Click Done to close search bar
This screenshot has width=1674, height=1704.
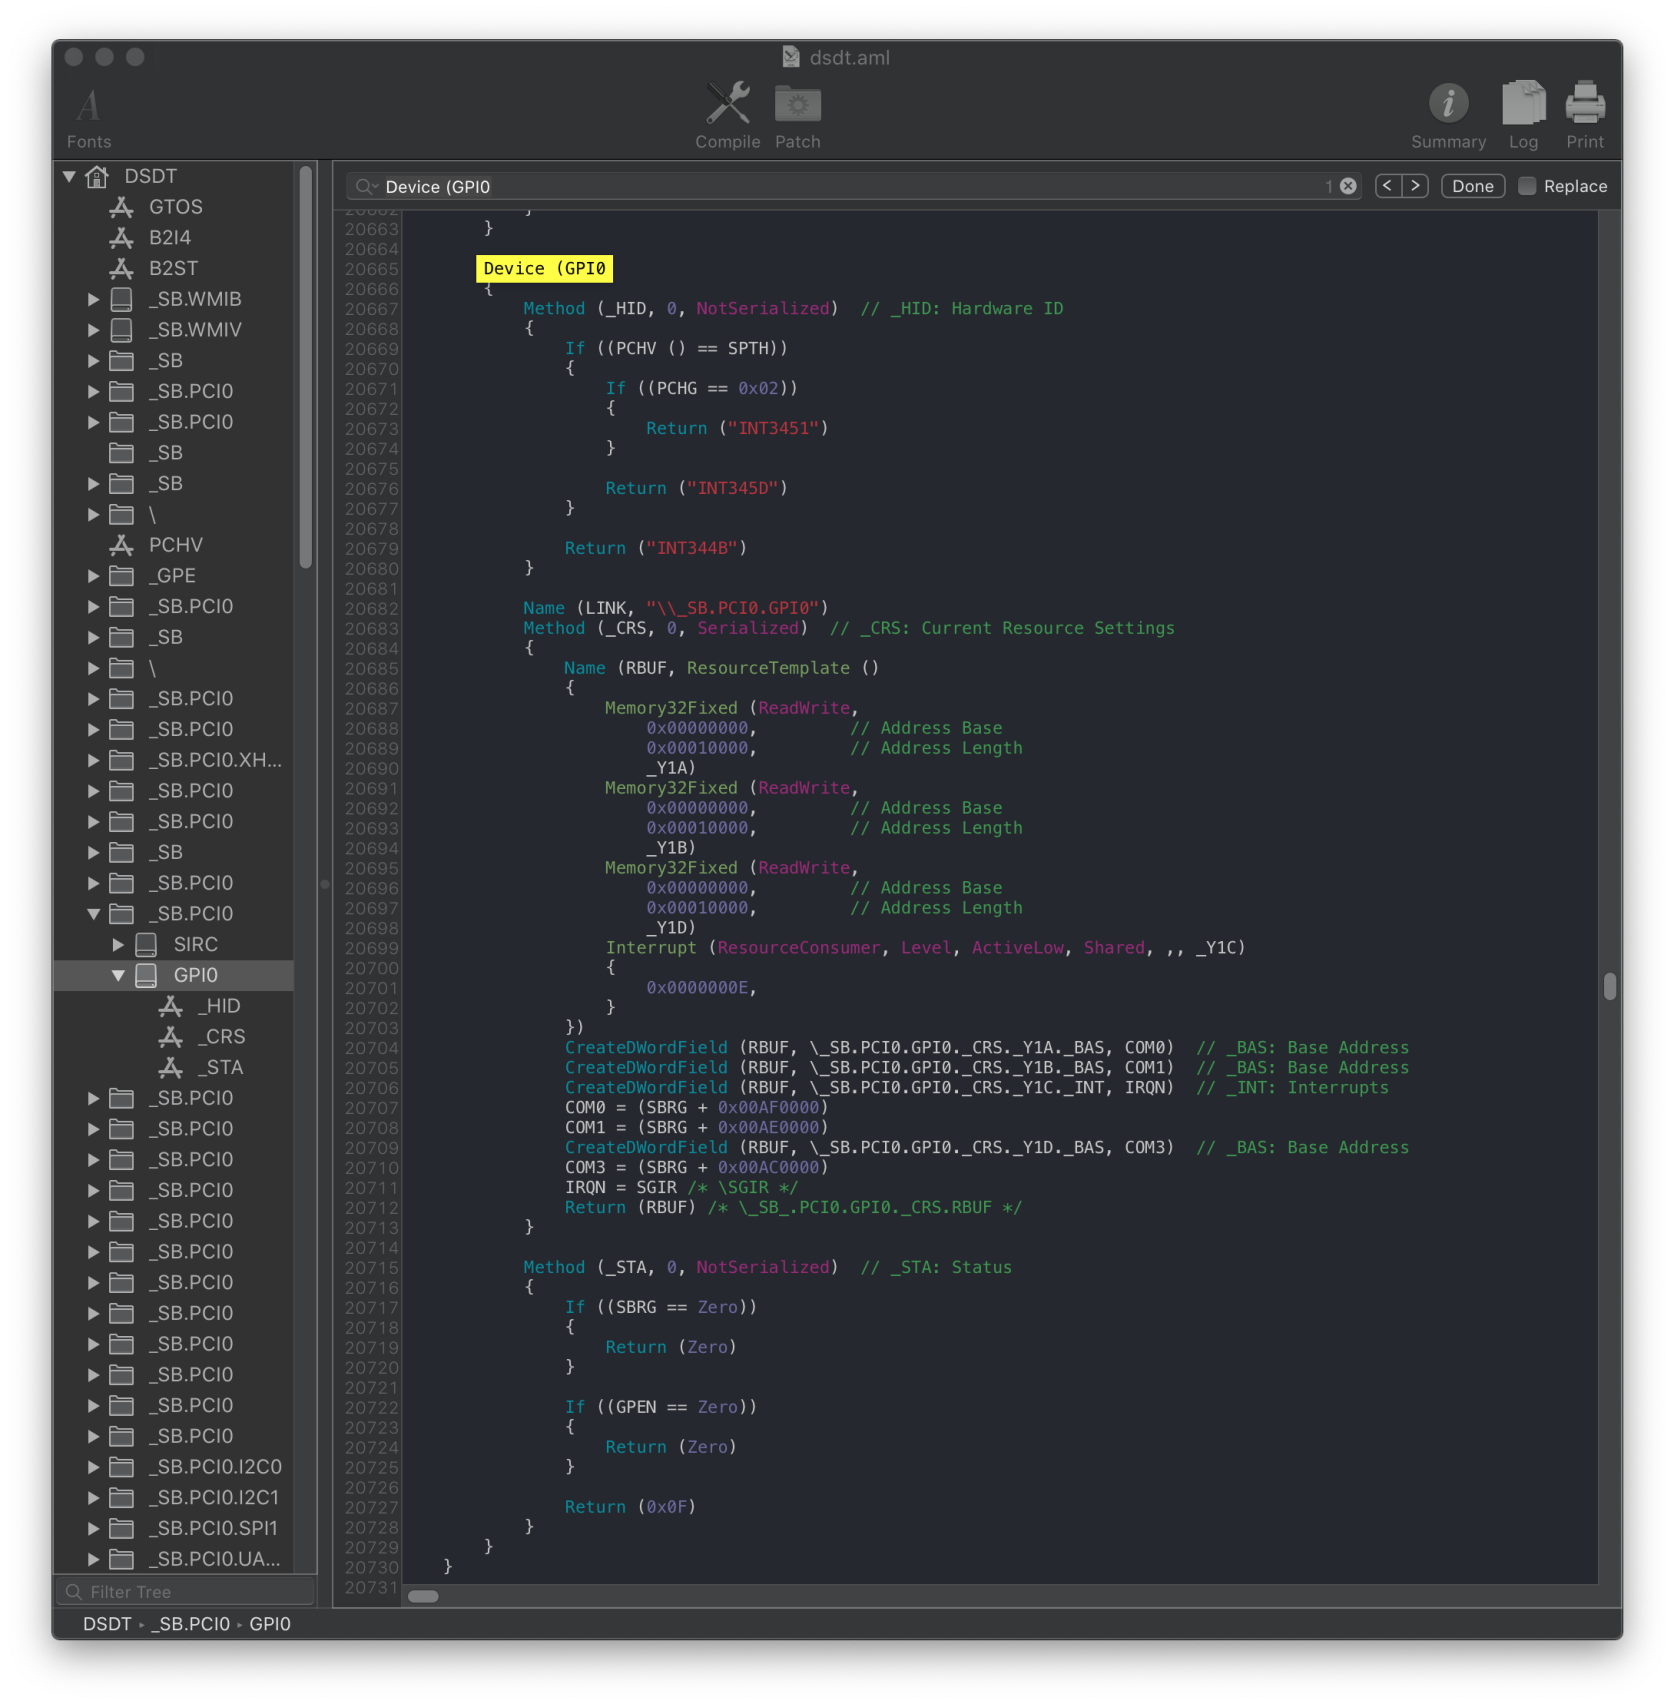tap(1472, 186)
